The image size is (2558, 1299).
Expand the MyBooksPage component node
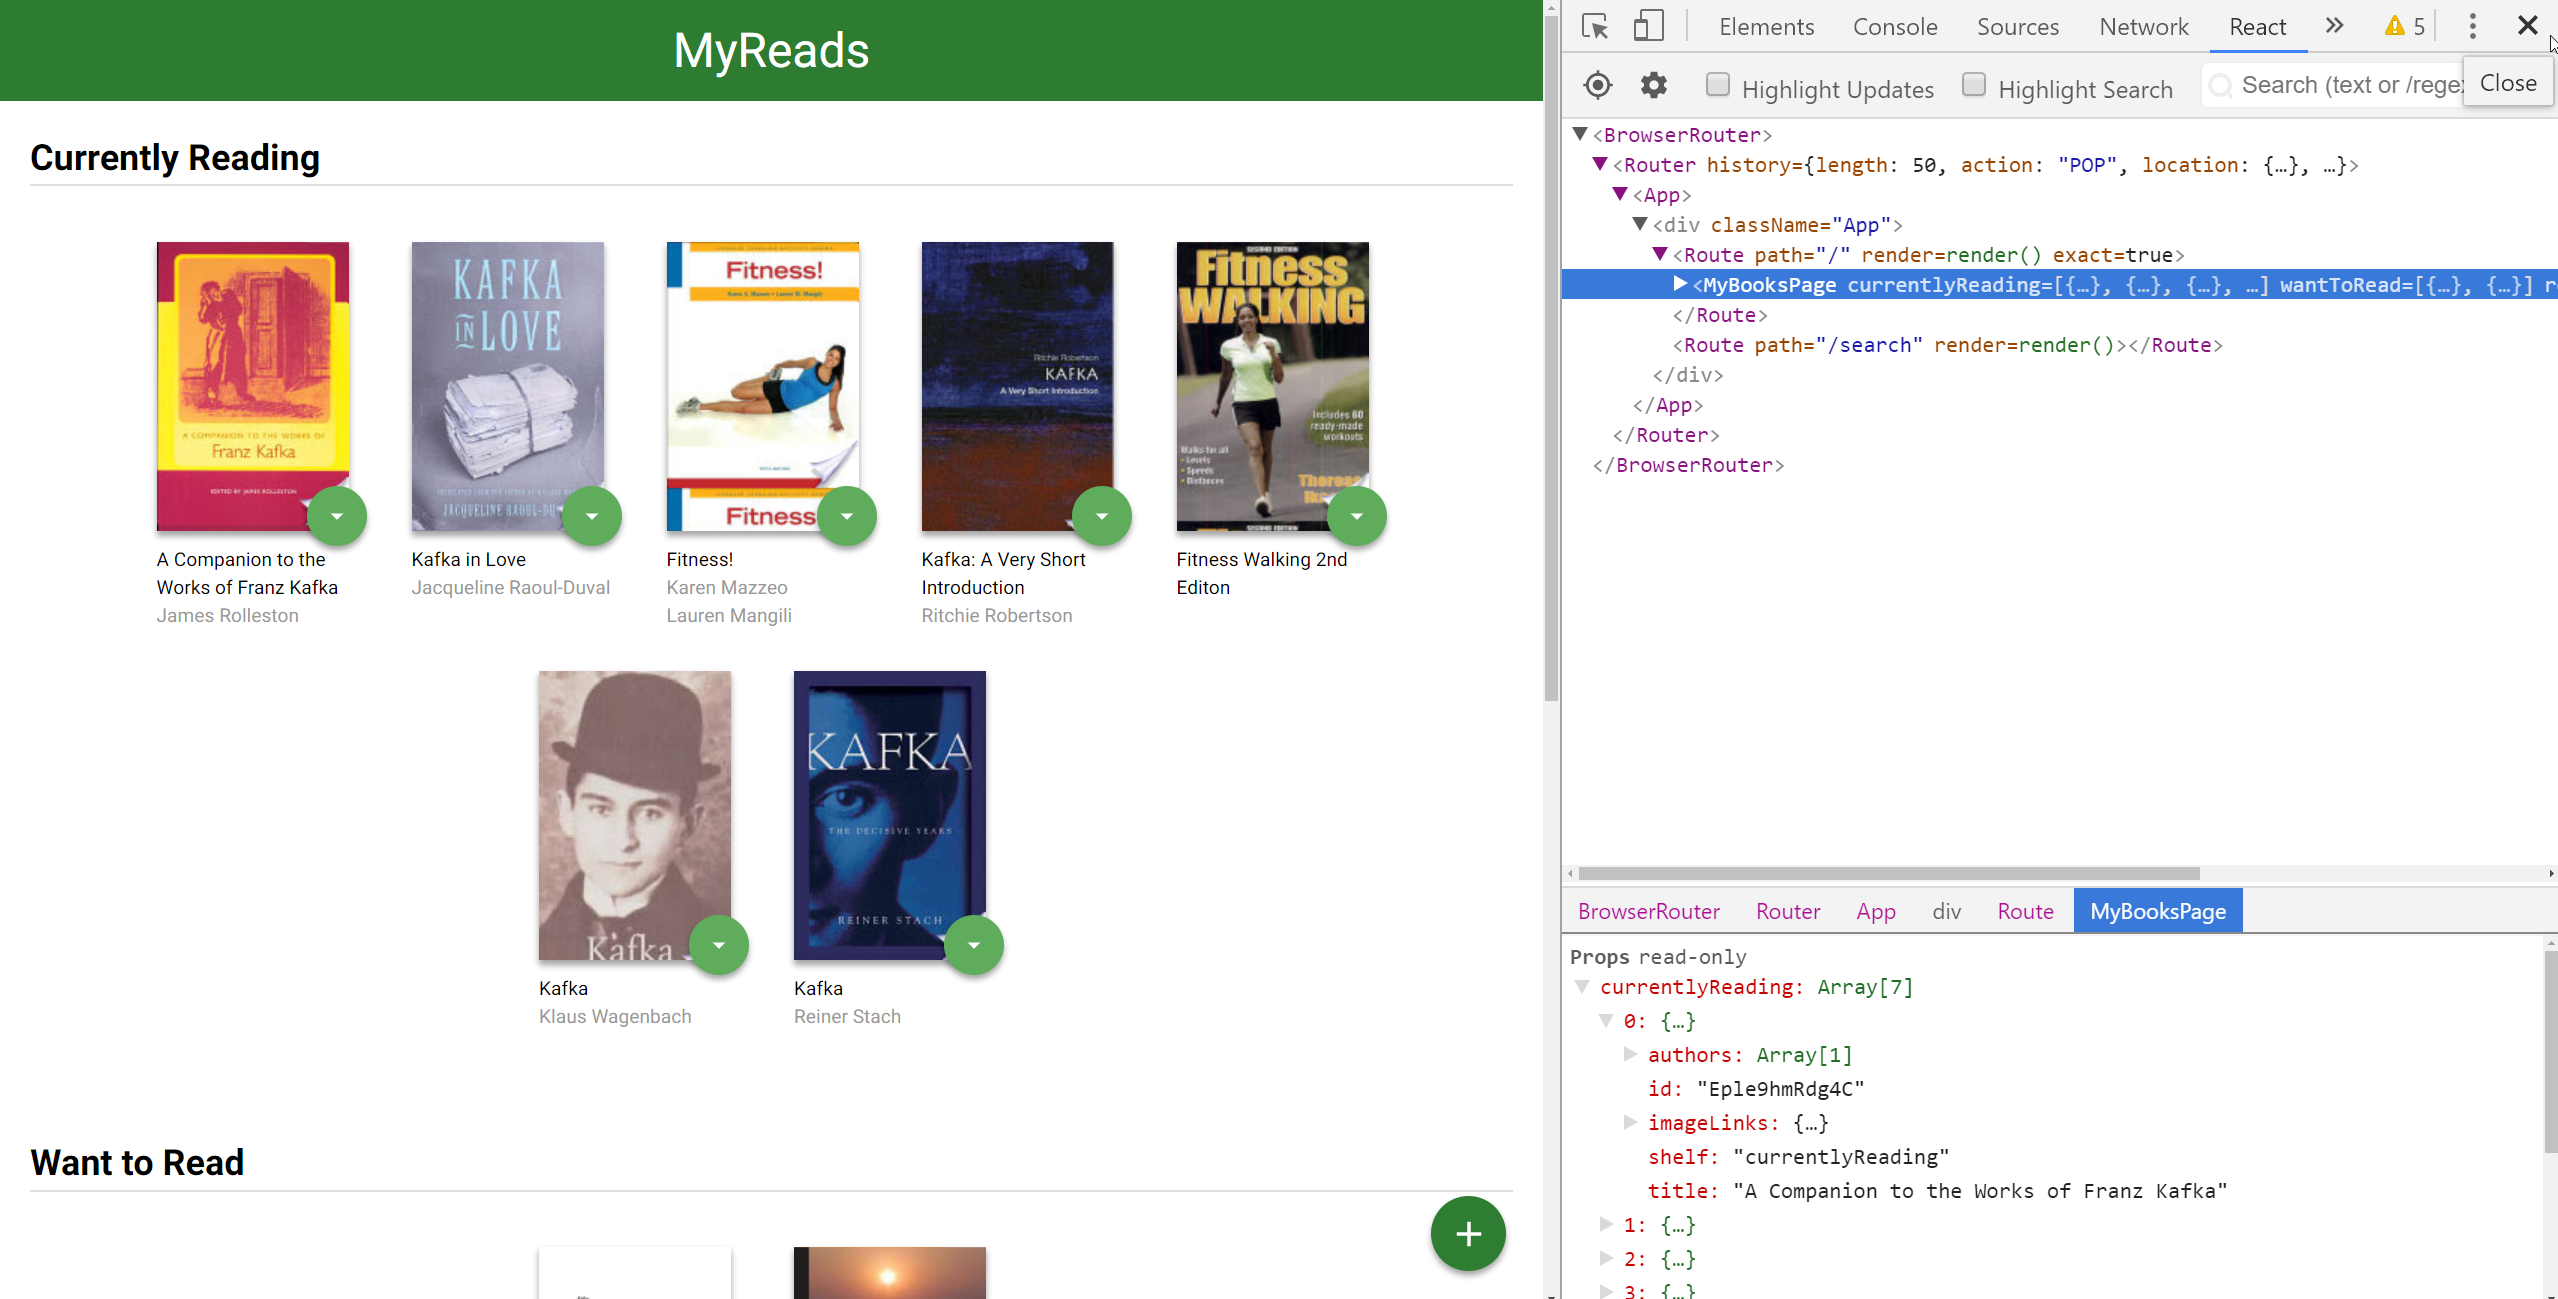[1680, 284]
